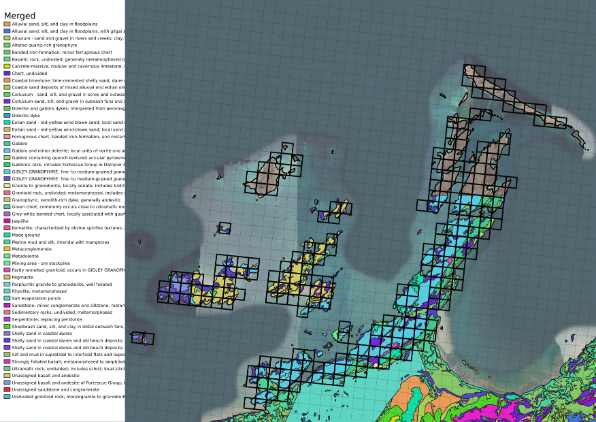596x422 pixels.
Task: Click the Unassigned sandstone and conglomerate red swatch
Action: tap(7, 390)
